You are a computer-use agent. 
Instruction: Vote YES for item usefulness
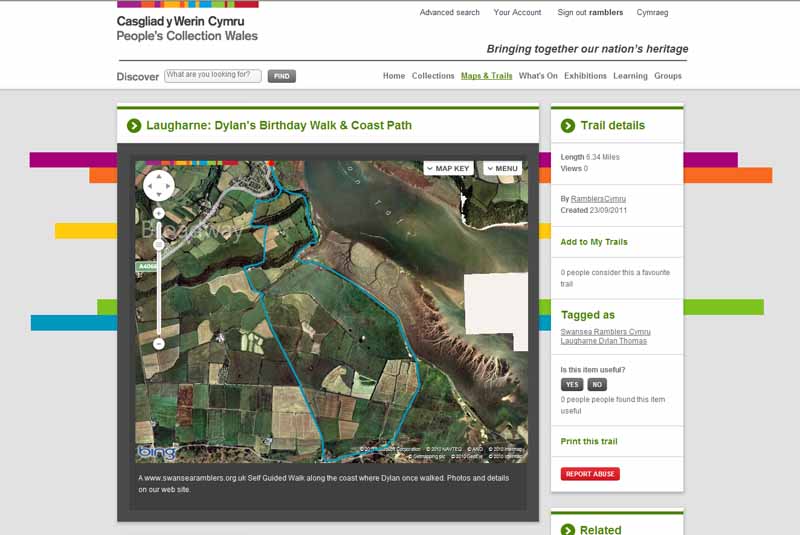pos(572,384)
